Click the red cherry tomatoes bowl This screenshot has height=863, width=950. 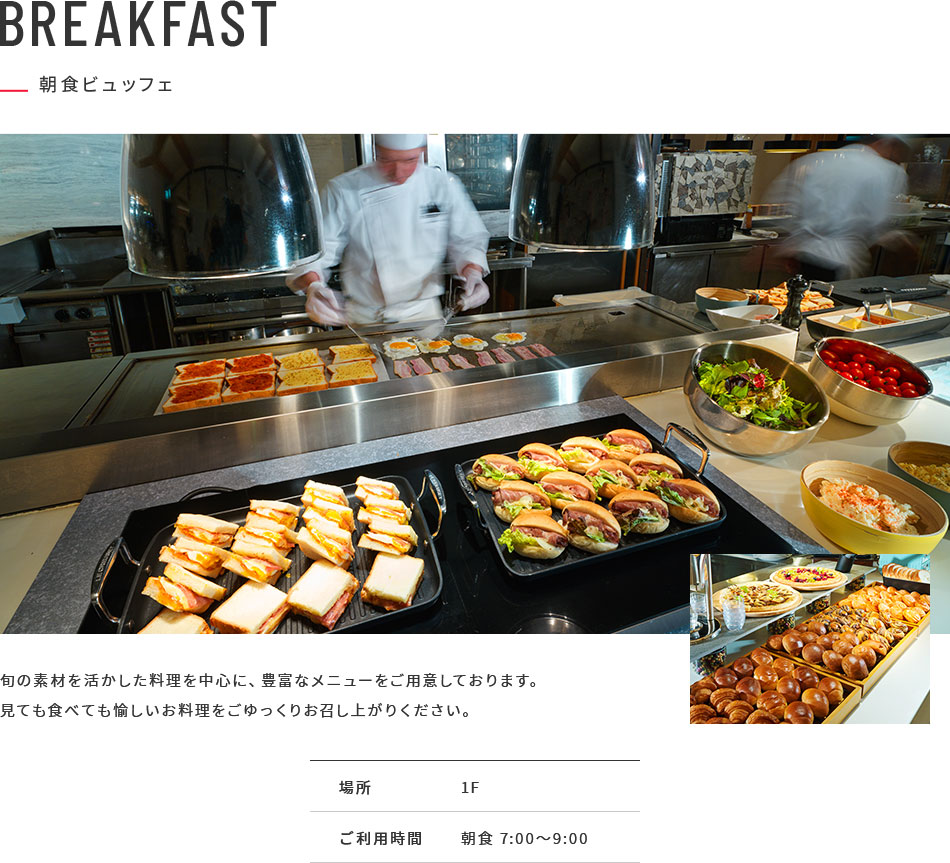tap(871, 380)
